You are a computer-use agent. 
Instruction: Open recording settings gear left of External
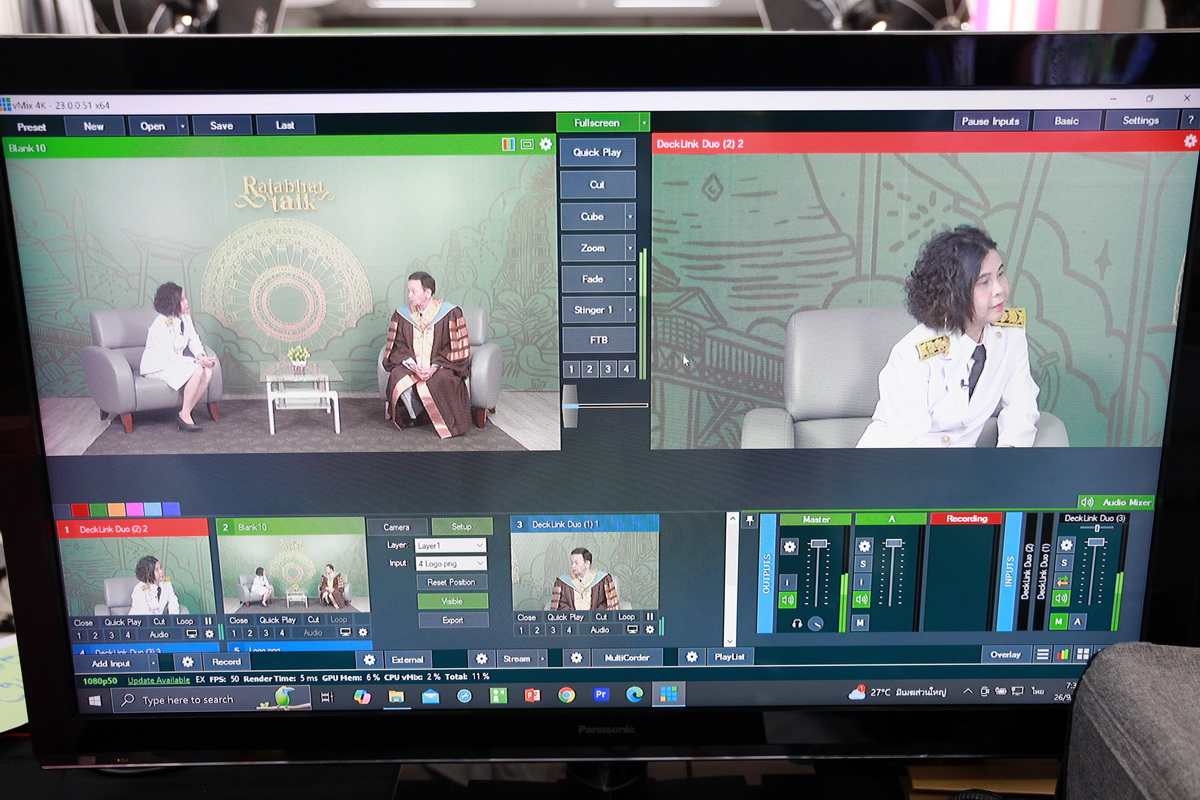[369, 659]
